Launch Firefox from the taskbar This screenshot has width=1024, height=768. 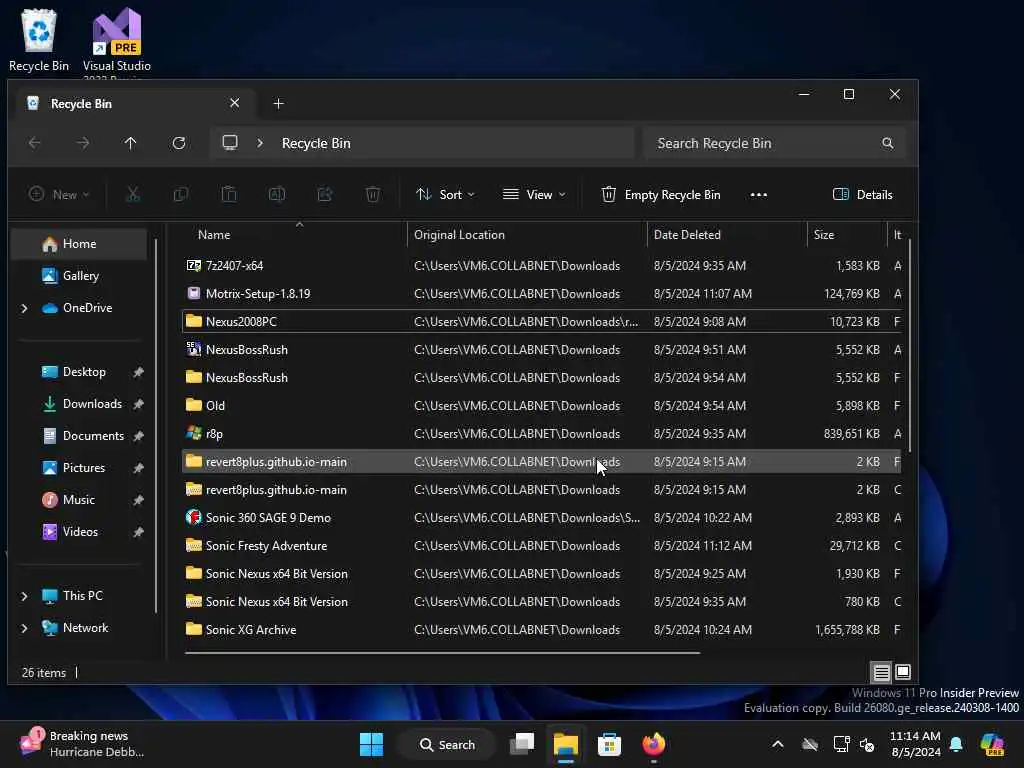(x=654, y=744)
